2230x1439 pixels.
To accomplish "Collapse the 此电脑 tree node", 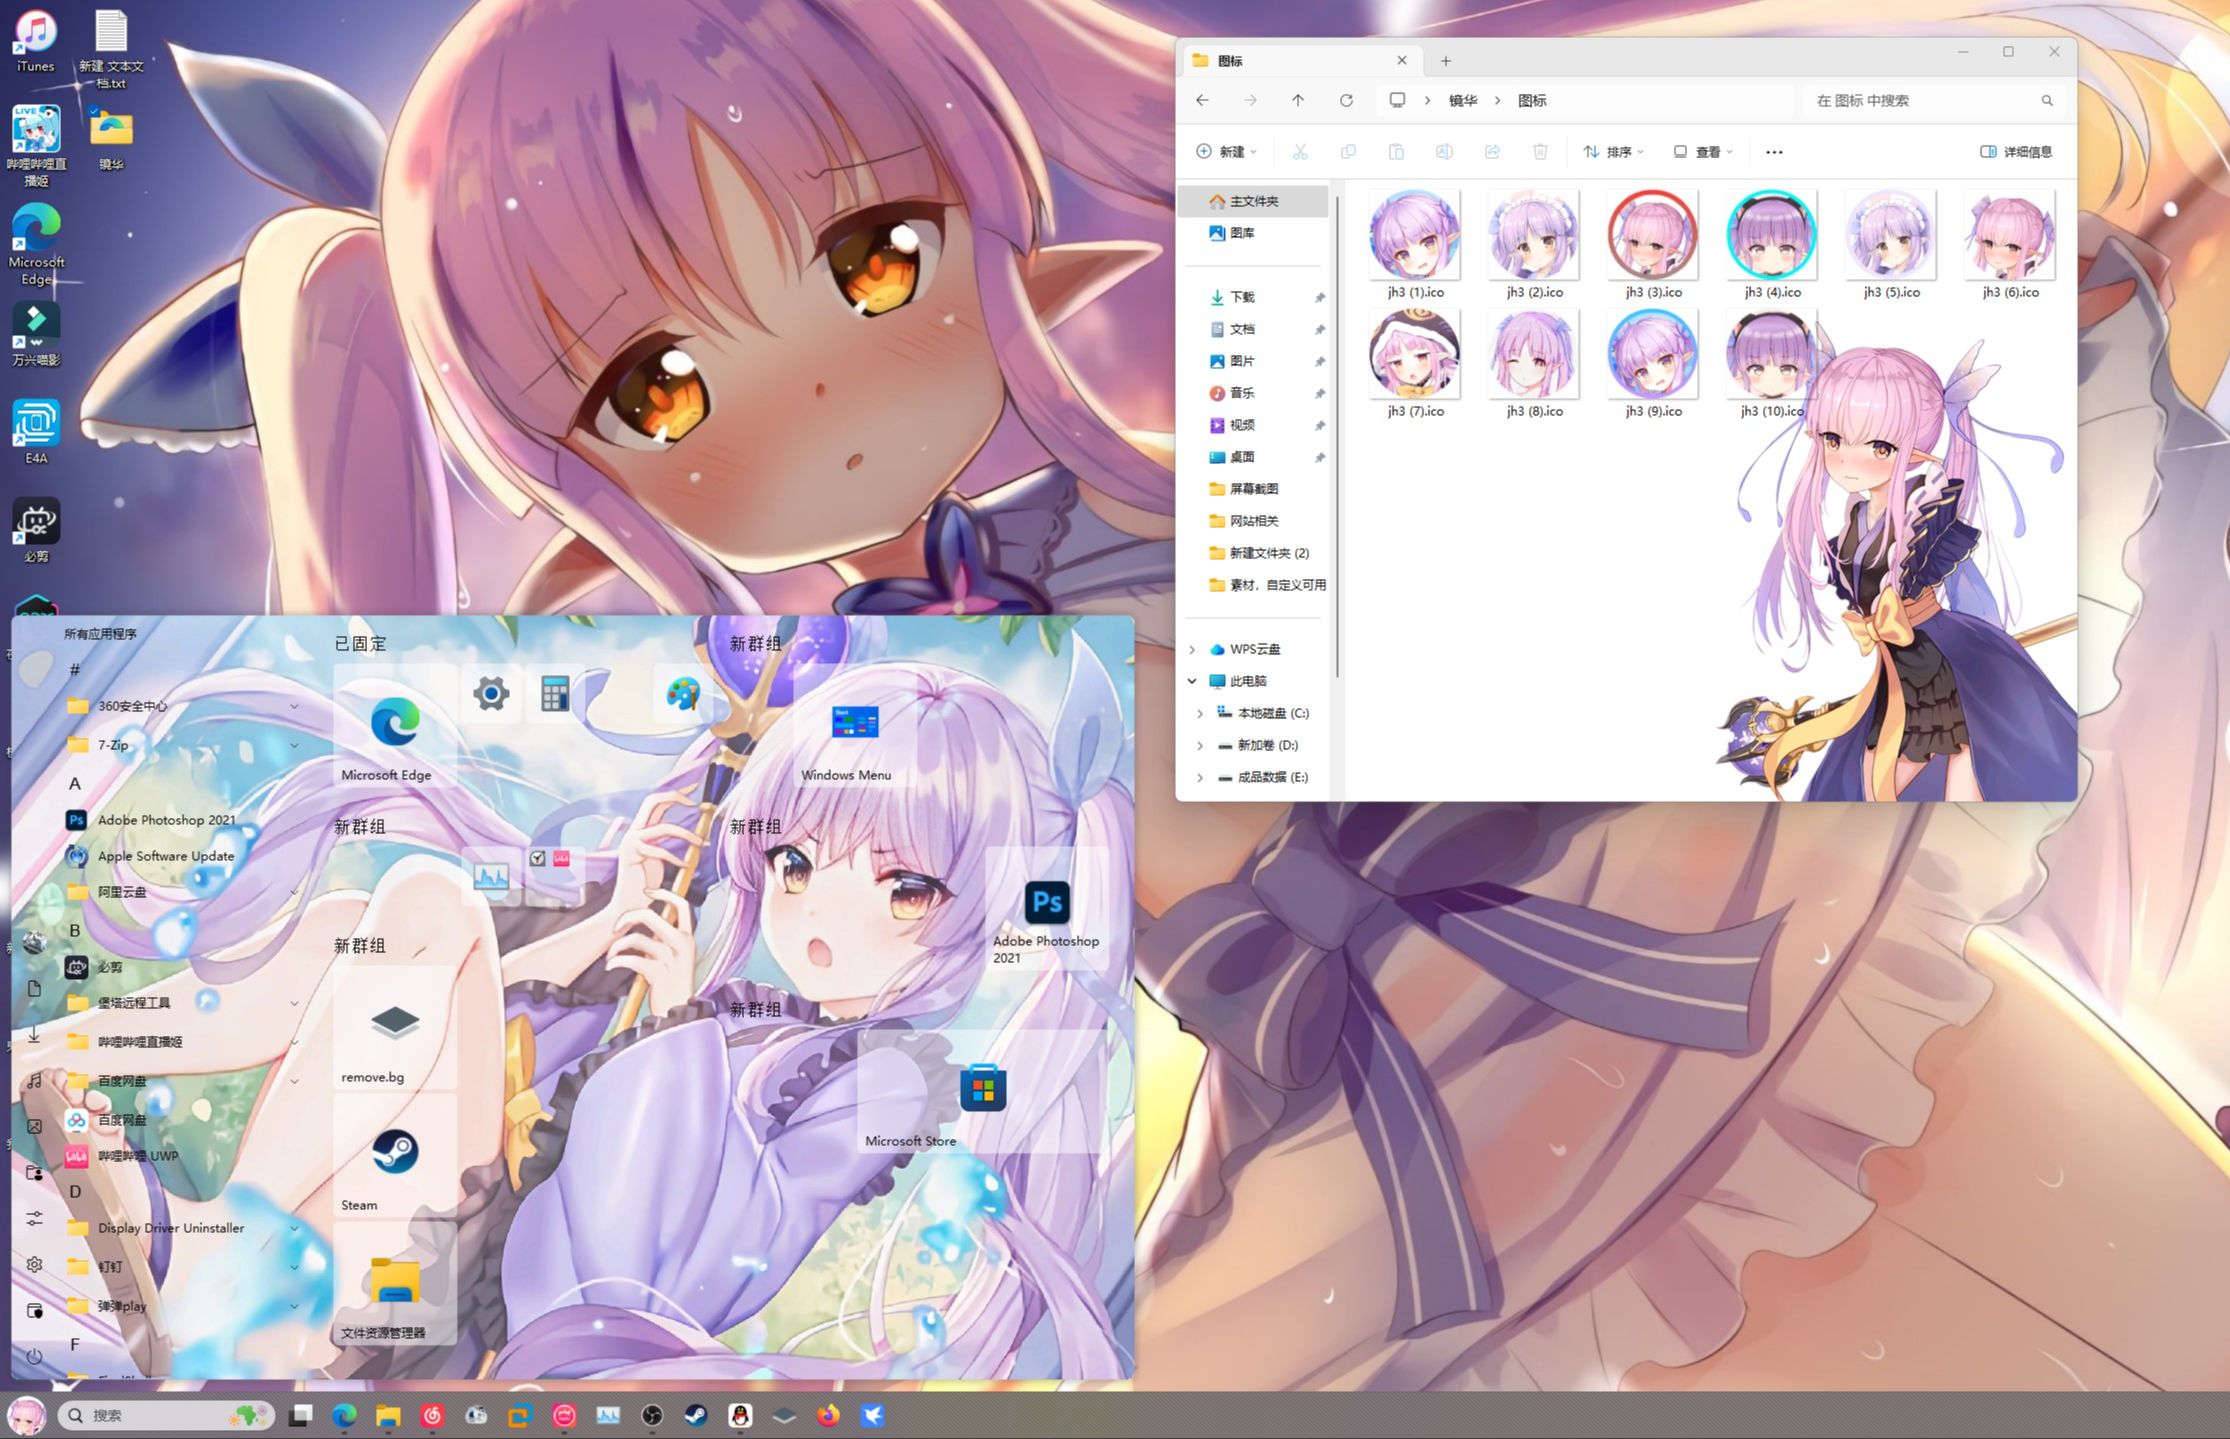I will [x=1192, y=681].
